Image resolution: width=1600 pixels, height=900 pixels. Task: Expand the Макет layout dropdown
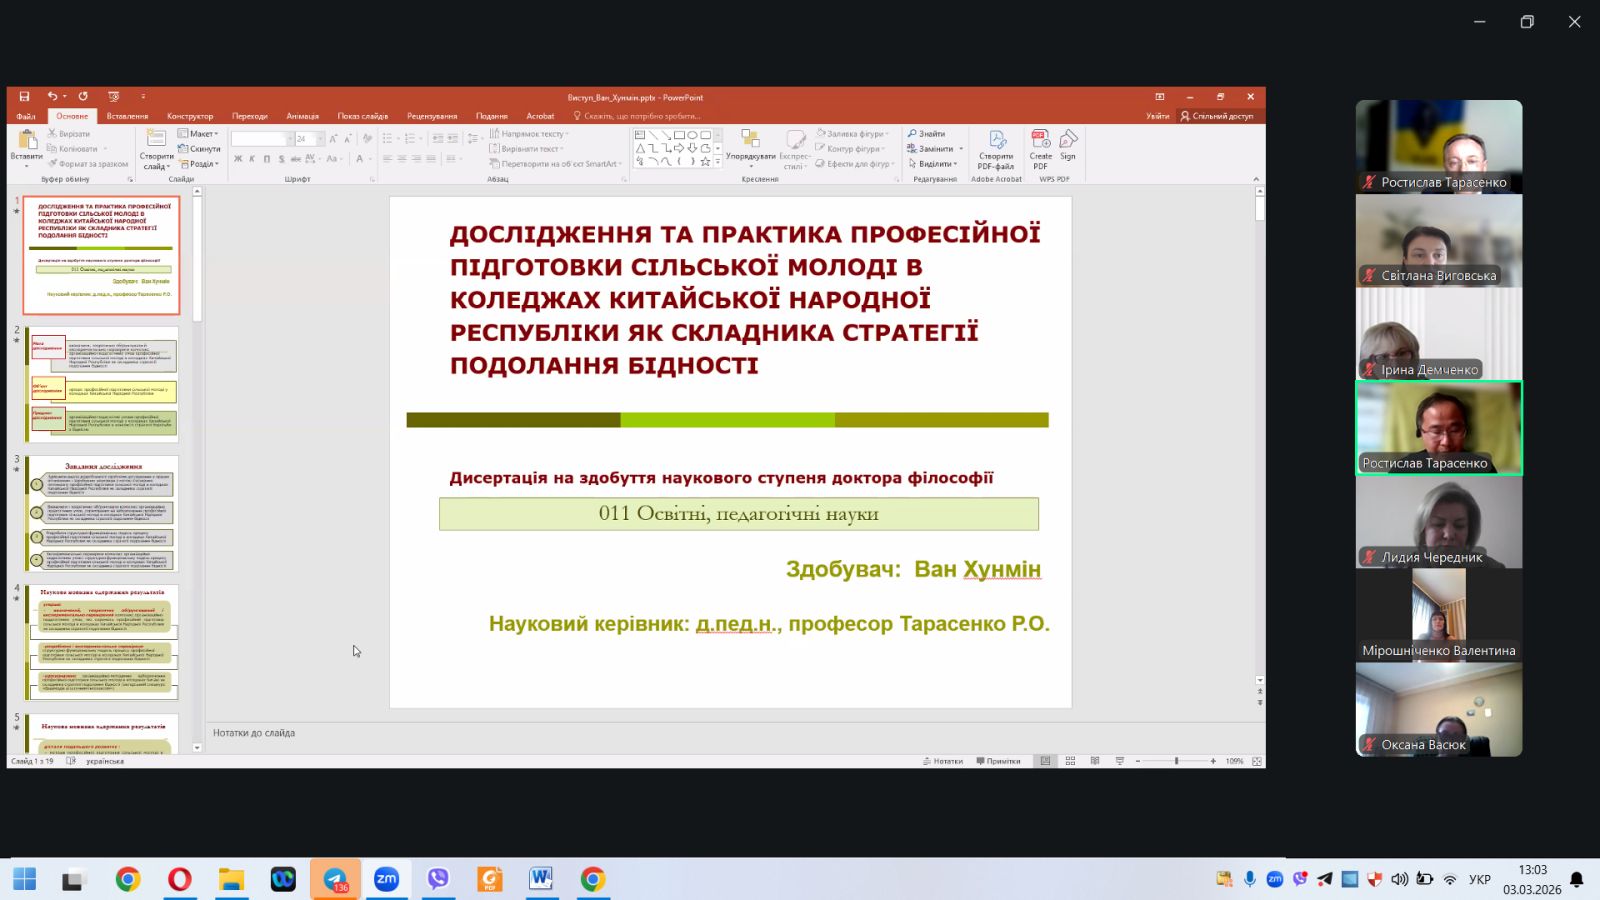(x=198, y=134)
